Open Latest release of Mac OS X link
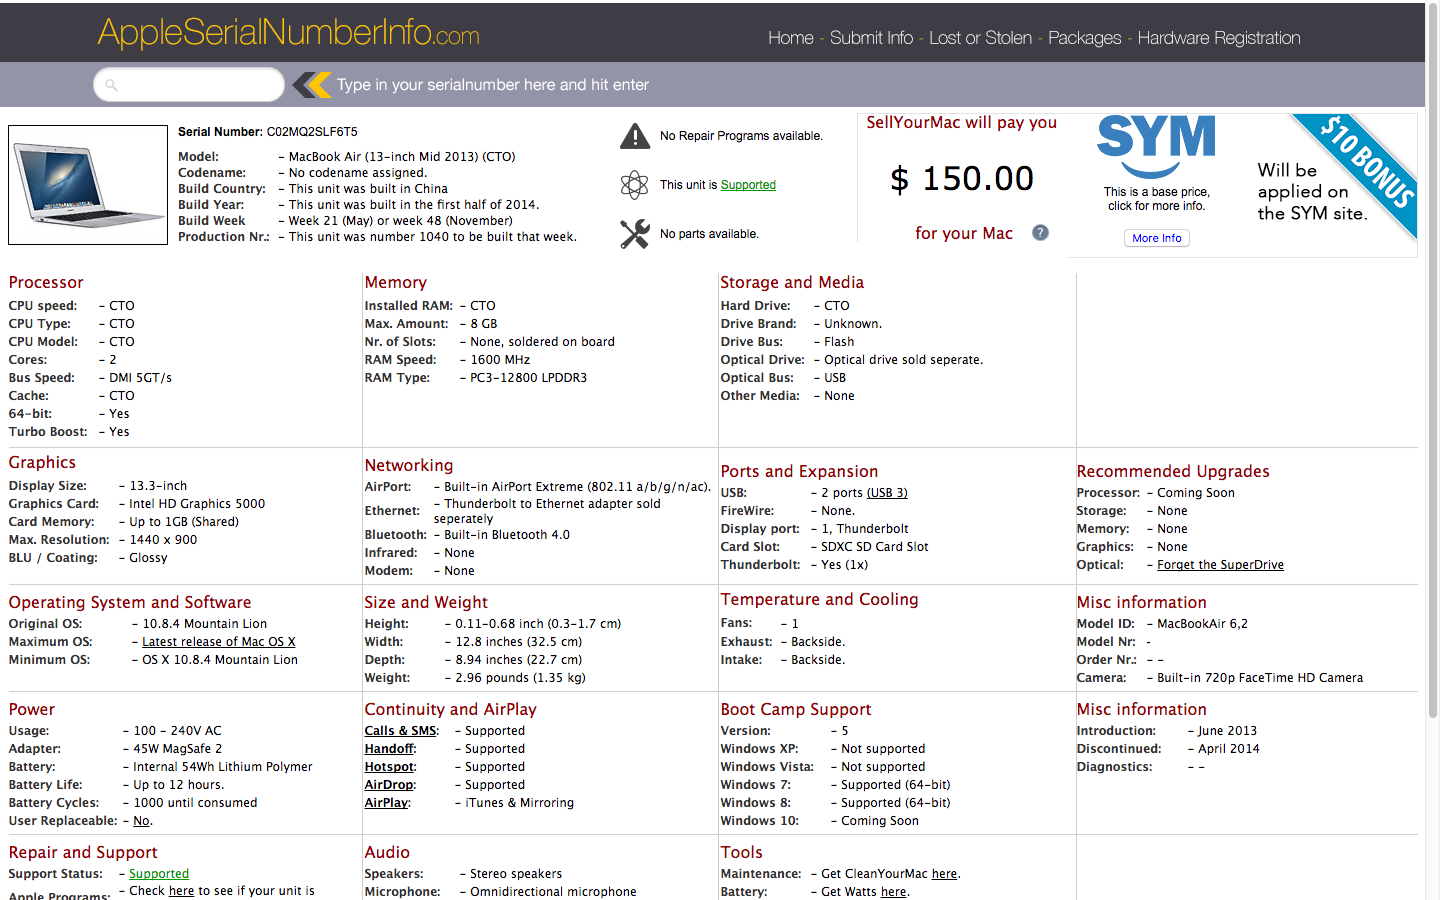Image resolution: width=1440 pixels, height=900 pixels. coord(218,642)
